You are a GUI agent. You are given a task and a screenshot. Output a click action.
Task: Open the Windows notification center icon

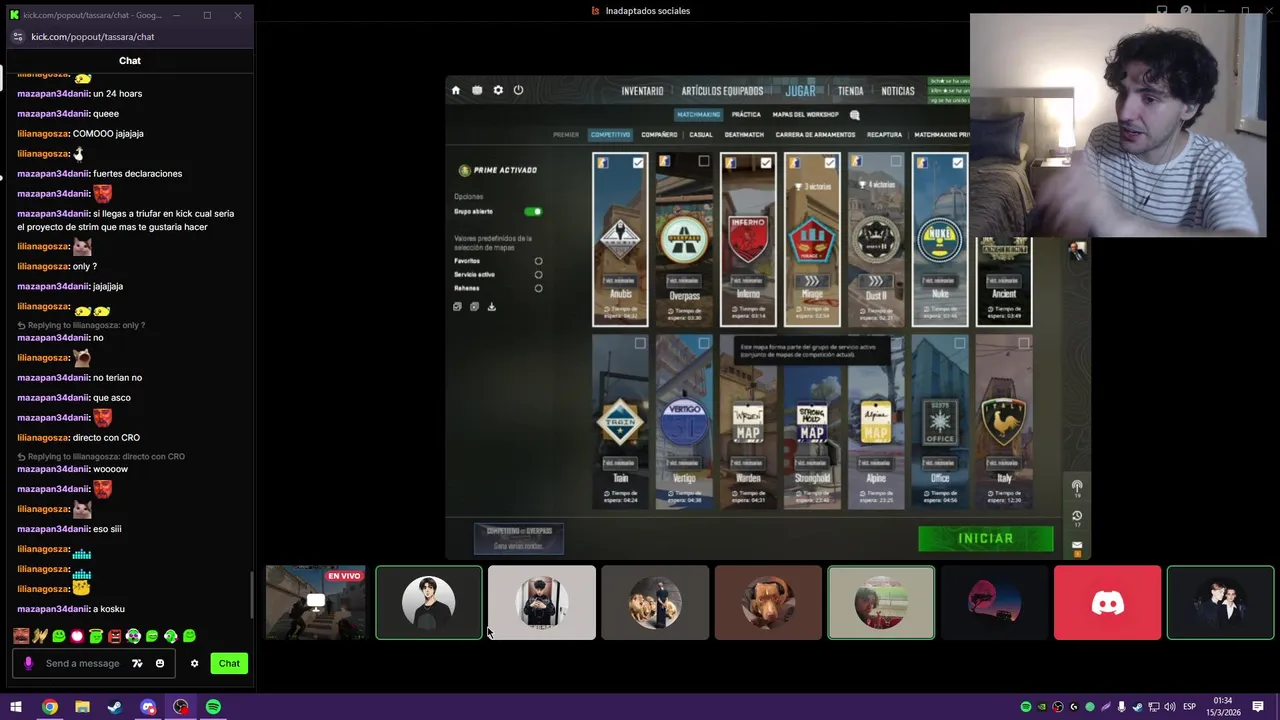[x=1258, y=707]
